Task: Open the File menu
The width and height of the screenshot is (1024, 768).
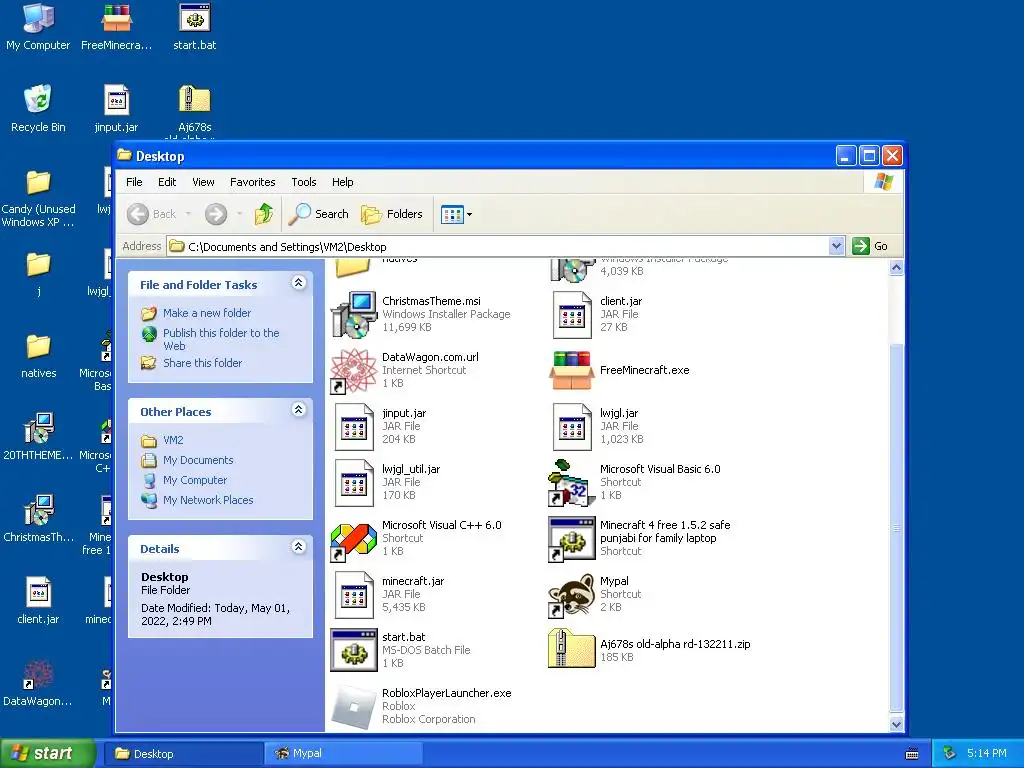Action: coord(135,182)
